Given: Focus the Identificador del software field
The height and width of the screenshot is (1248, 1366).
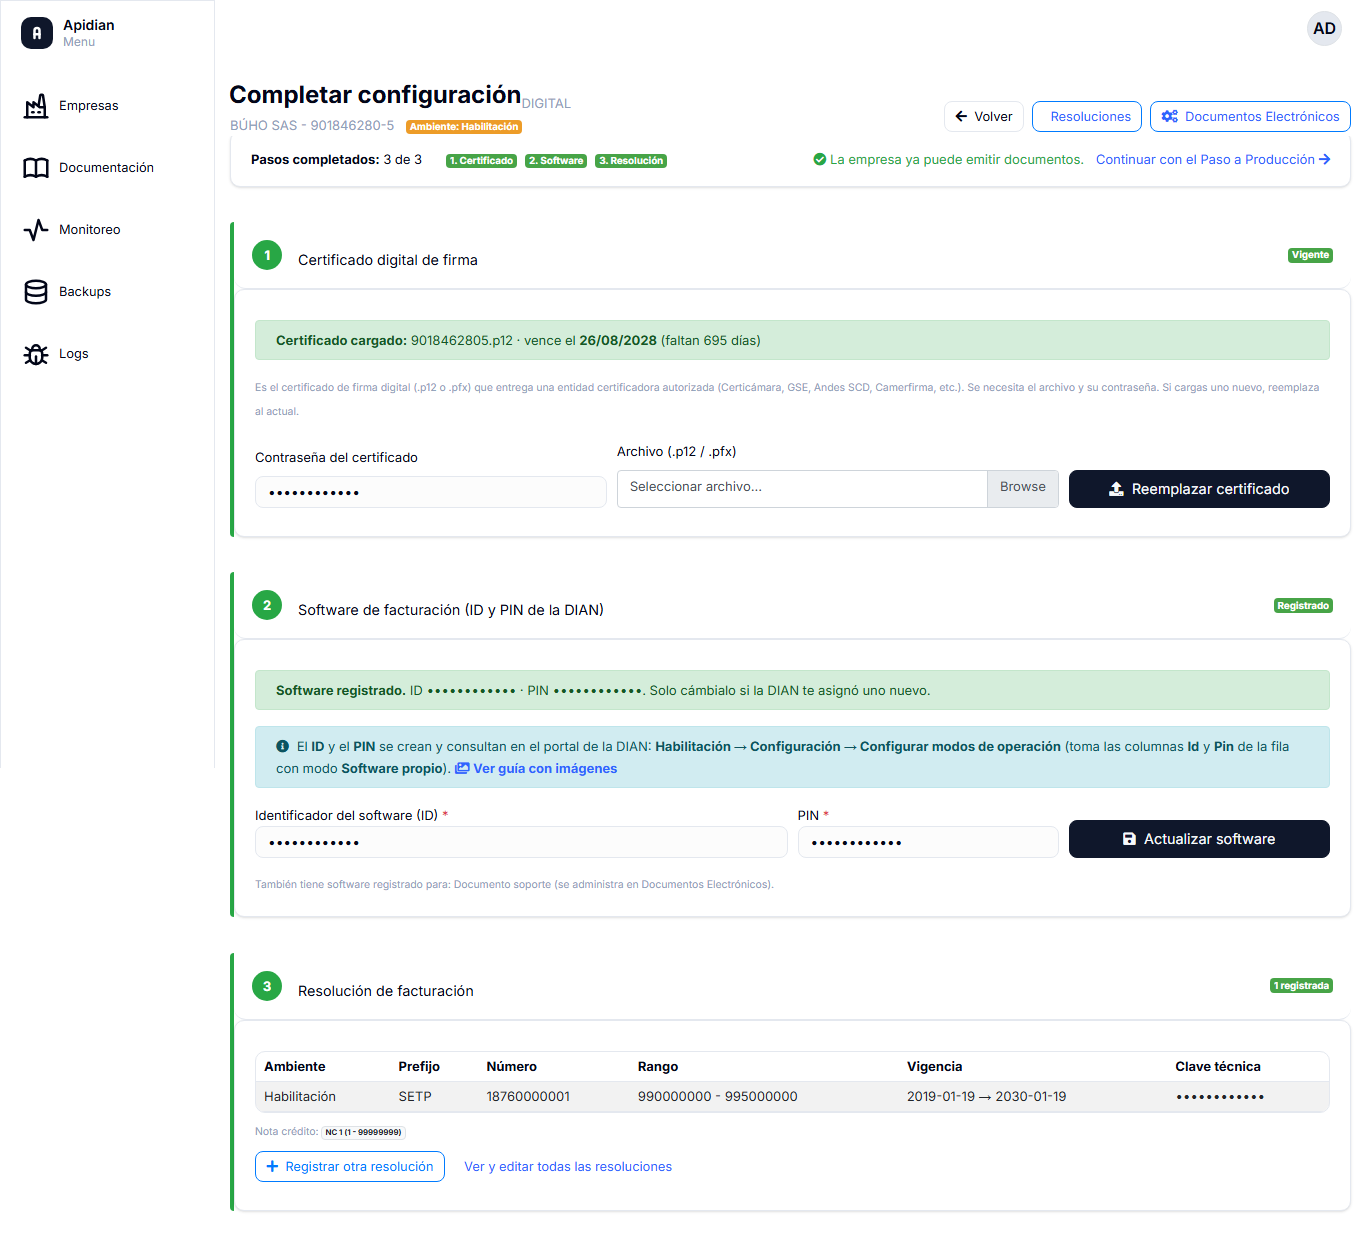Looking at the screenshot, I should (x=521, y=842).
